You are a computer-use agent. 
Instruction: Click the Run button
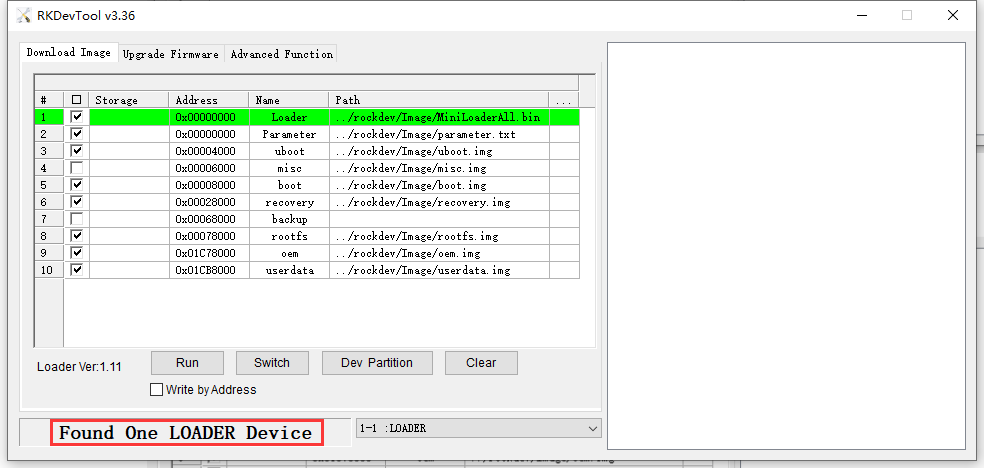tap(187, 363)
